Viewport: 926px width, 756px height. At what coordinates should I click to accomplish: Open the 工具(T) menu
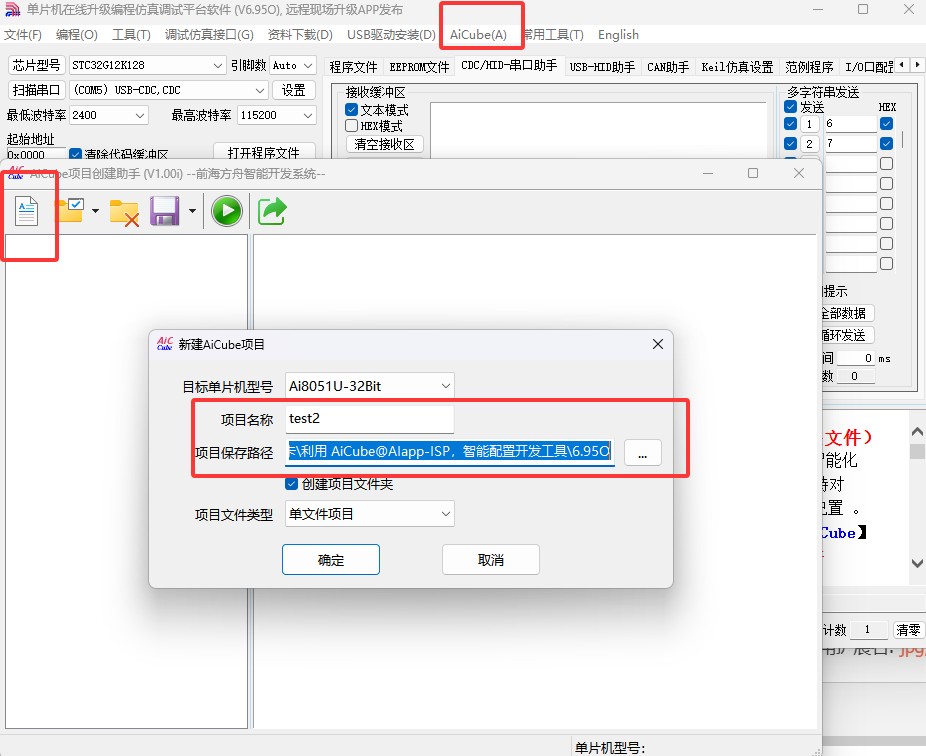tap(131, 35)
